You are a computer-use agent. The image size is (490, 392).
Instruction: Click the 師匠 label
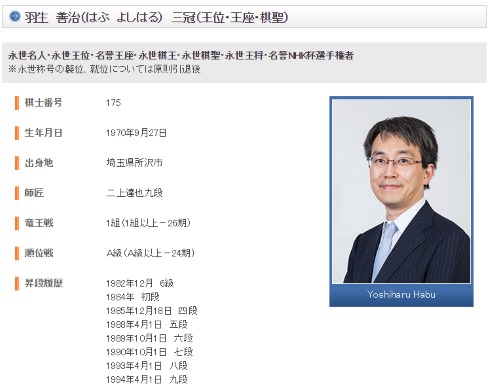[34, 193]
